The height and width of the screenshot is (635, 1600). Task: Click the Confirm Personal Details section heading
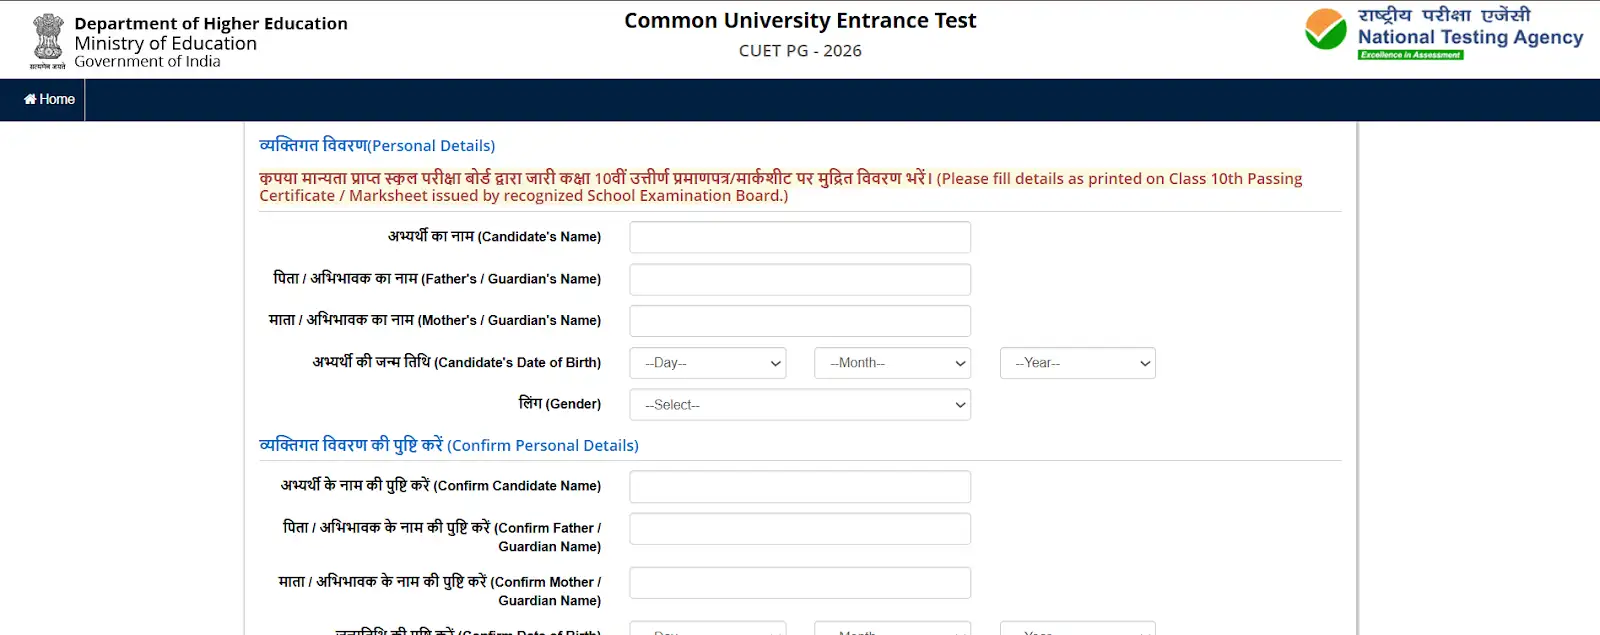[449, 445]
